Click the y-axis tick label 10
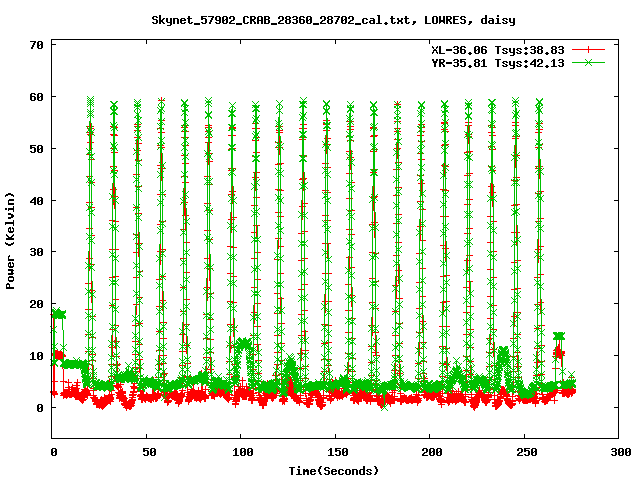Viewport: 640px width, 480px height. pos(36,356)
